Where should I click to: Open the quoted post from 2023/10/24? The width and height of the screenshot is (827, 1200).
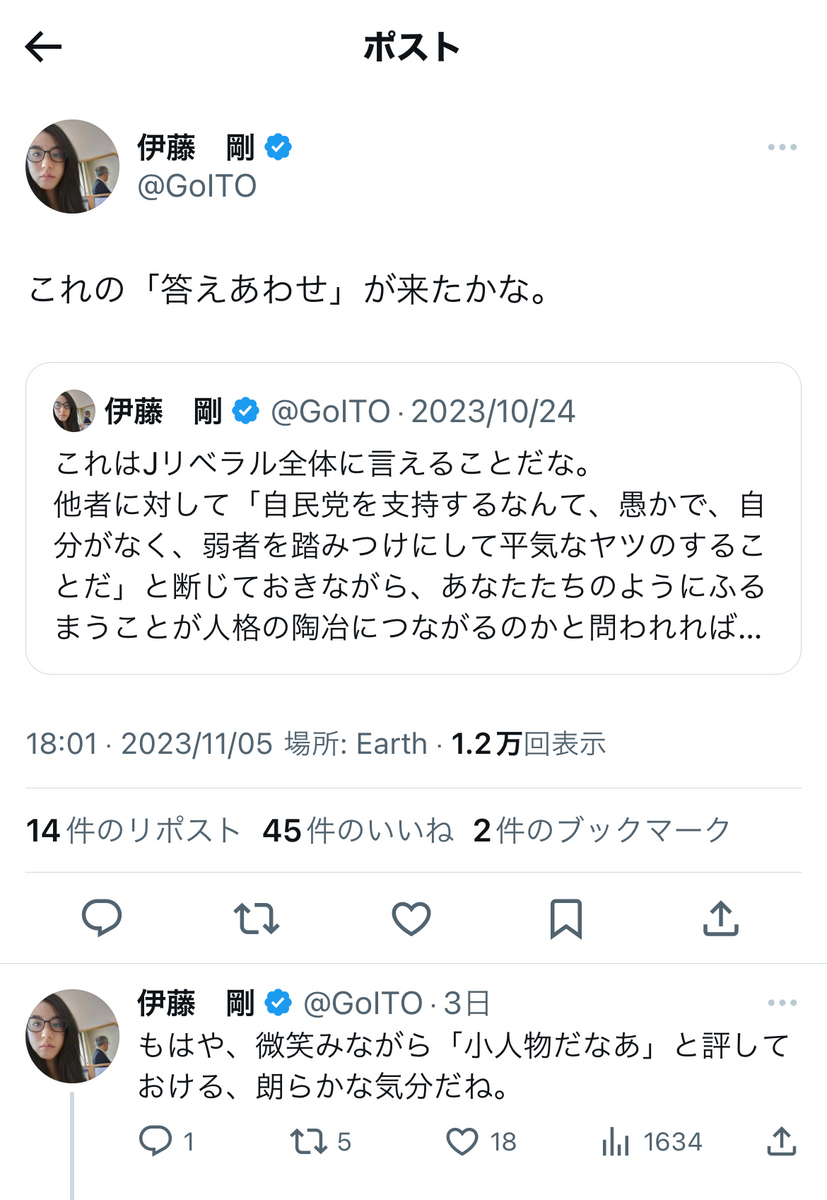coord(413,518)
